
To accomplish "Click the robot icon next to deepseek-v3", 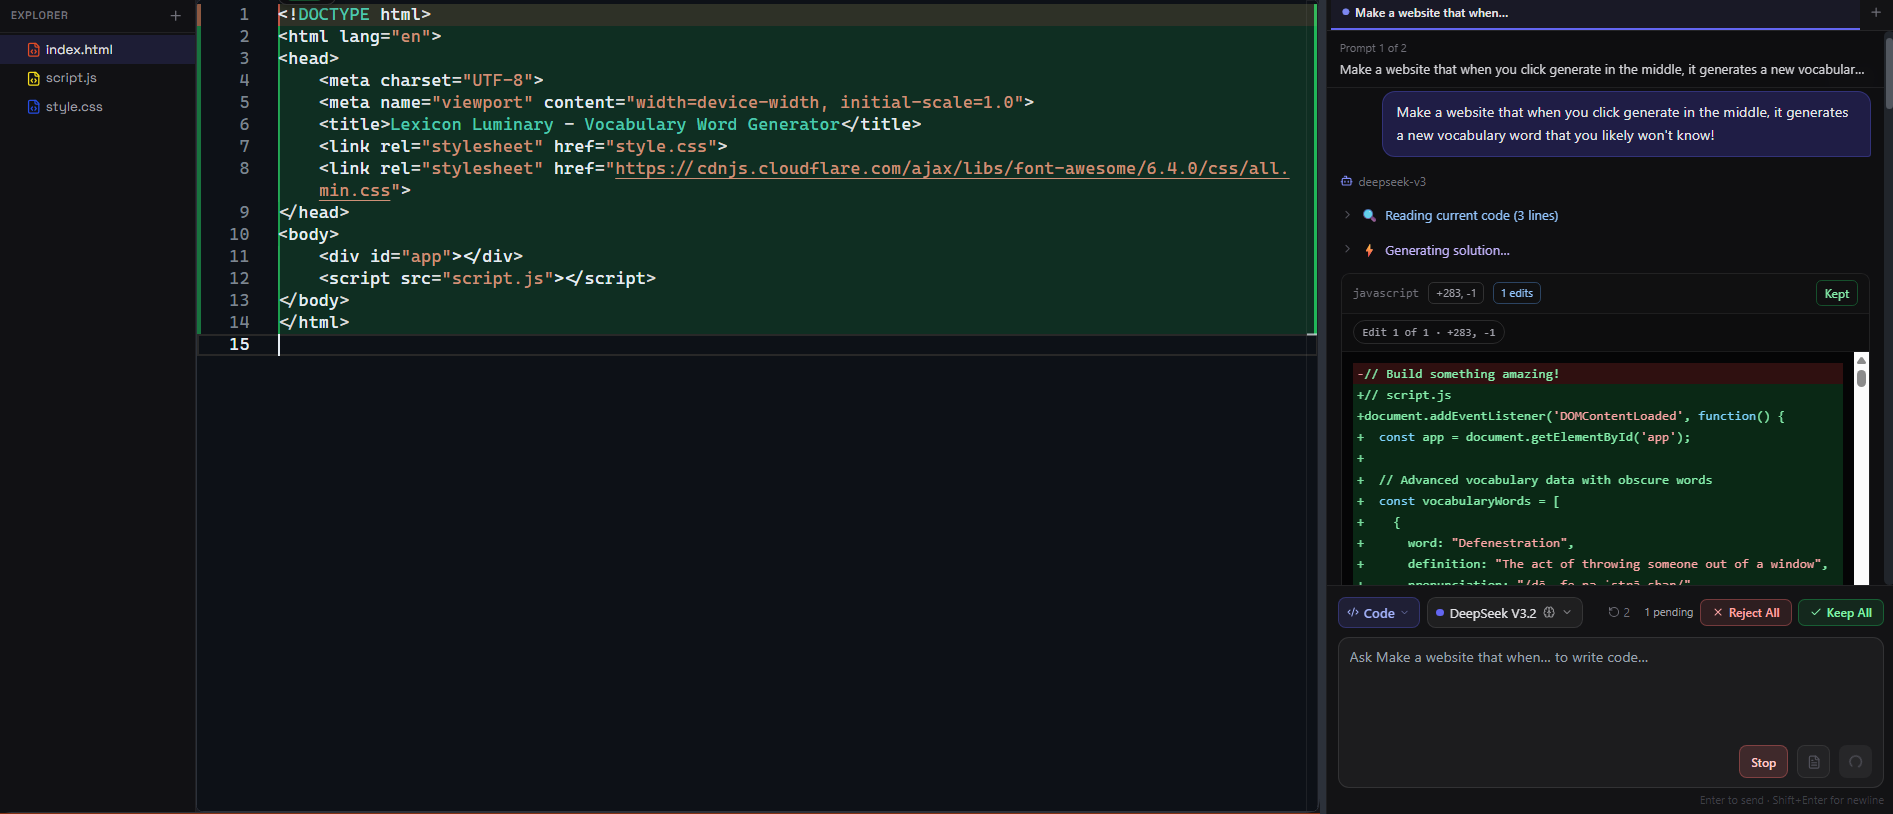I will [x=1346, y=182].
